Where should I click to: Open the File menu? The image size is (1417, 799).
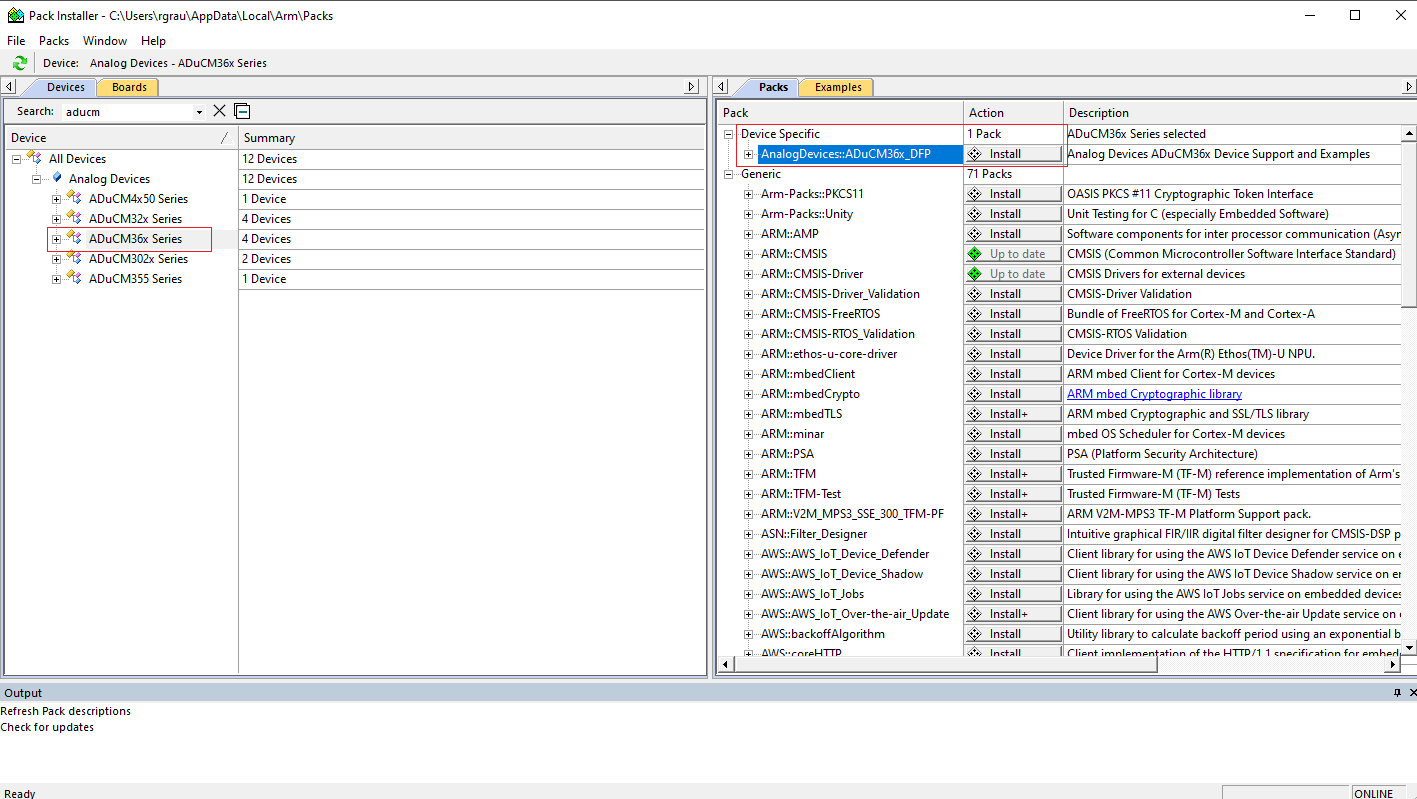16,41
